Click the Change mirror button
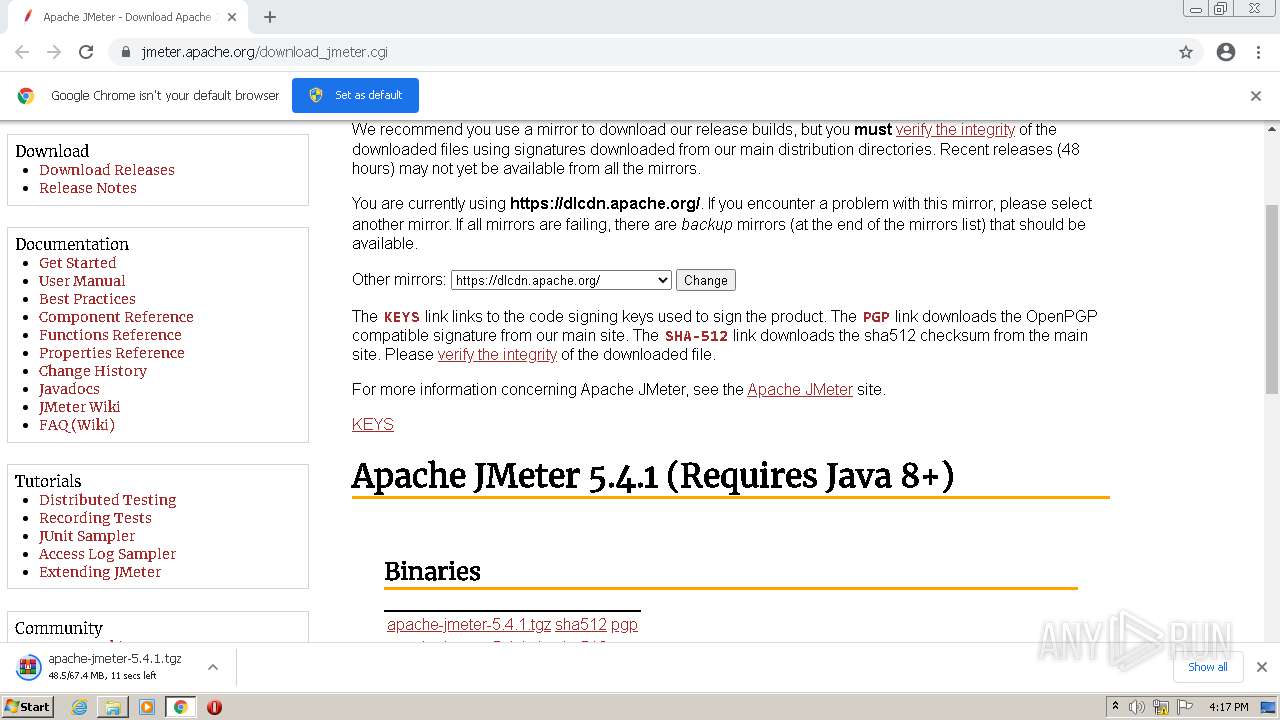This screenshot has height=720, width=1280. click(706, 281)
